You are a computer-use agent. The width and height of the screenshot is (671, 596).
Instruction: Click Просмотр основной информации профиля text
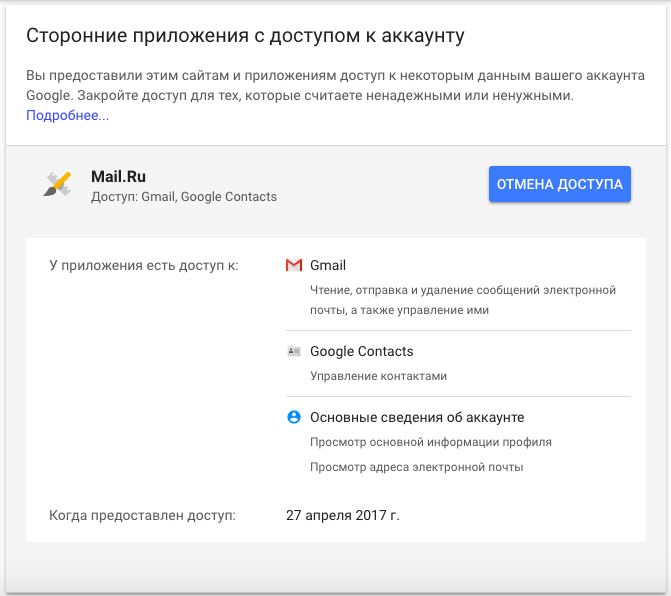pyautogui.click(x=430, y=442)
